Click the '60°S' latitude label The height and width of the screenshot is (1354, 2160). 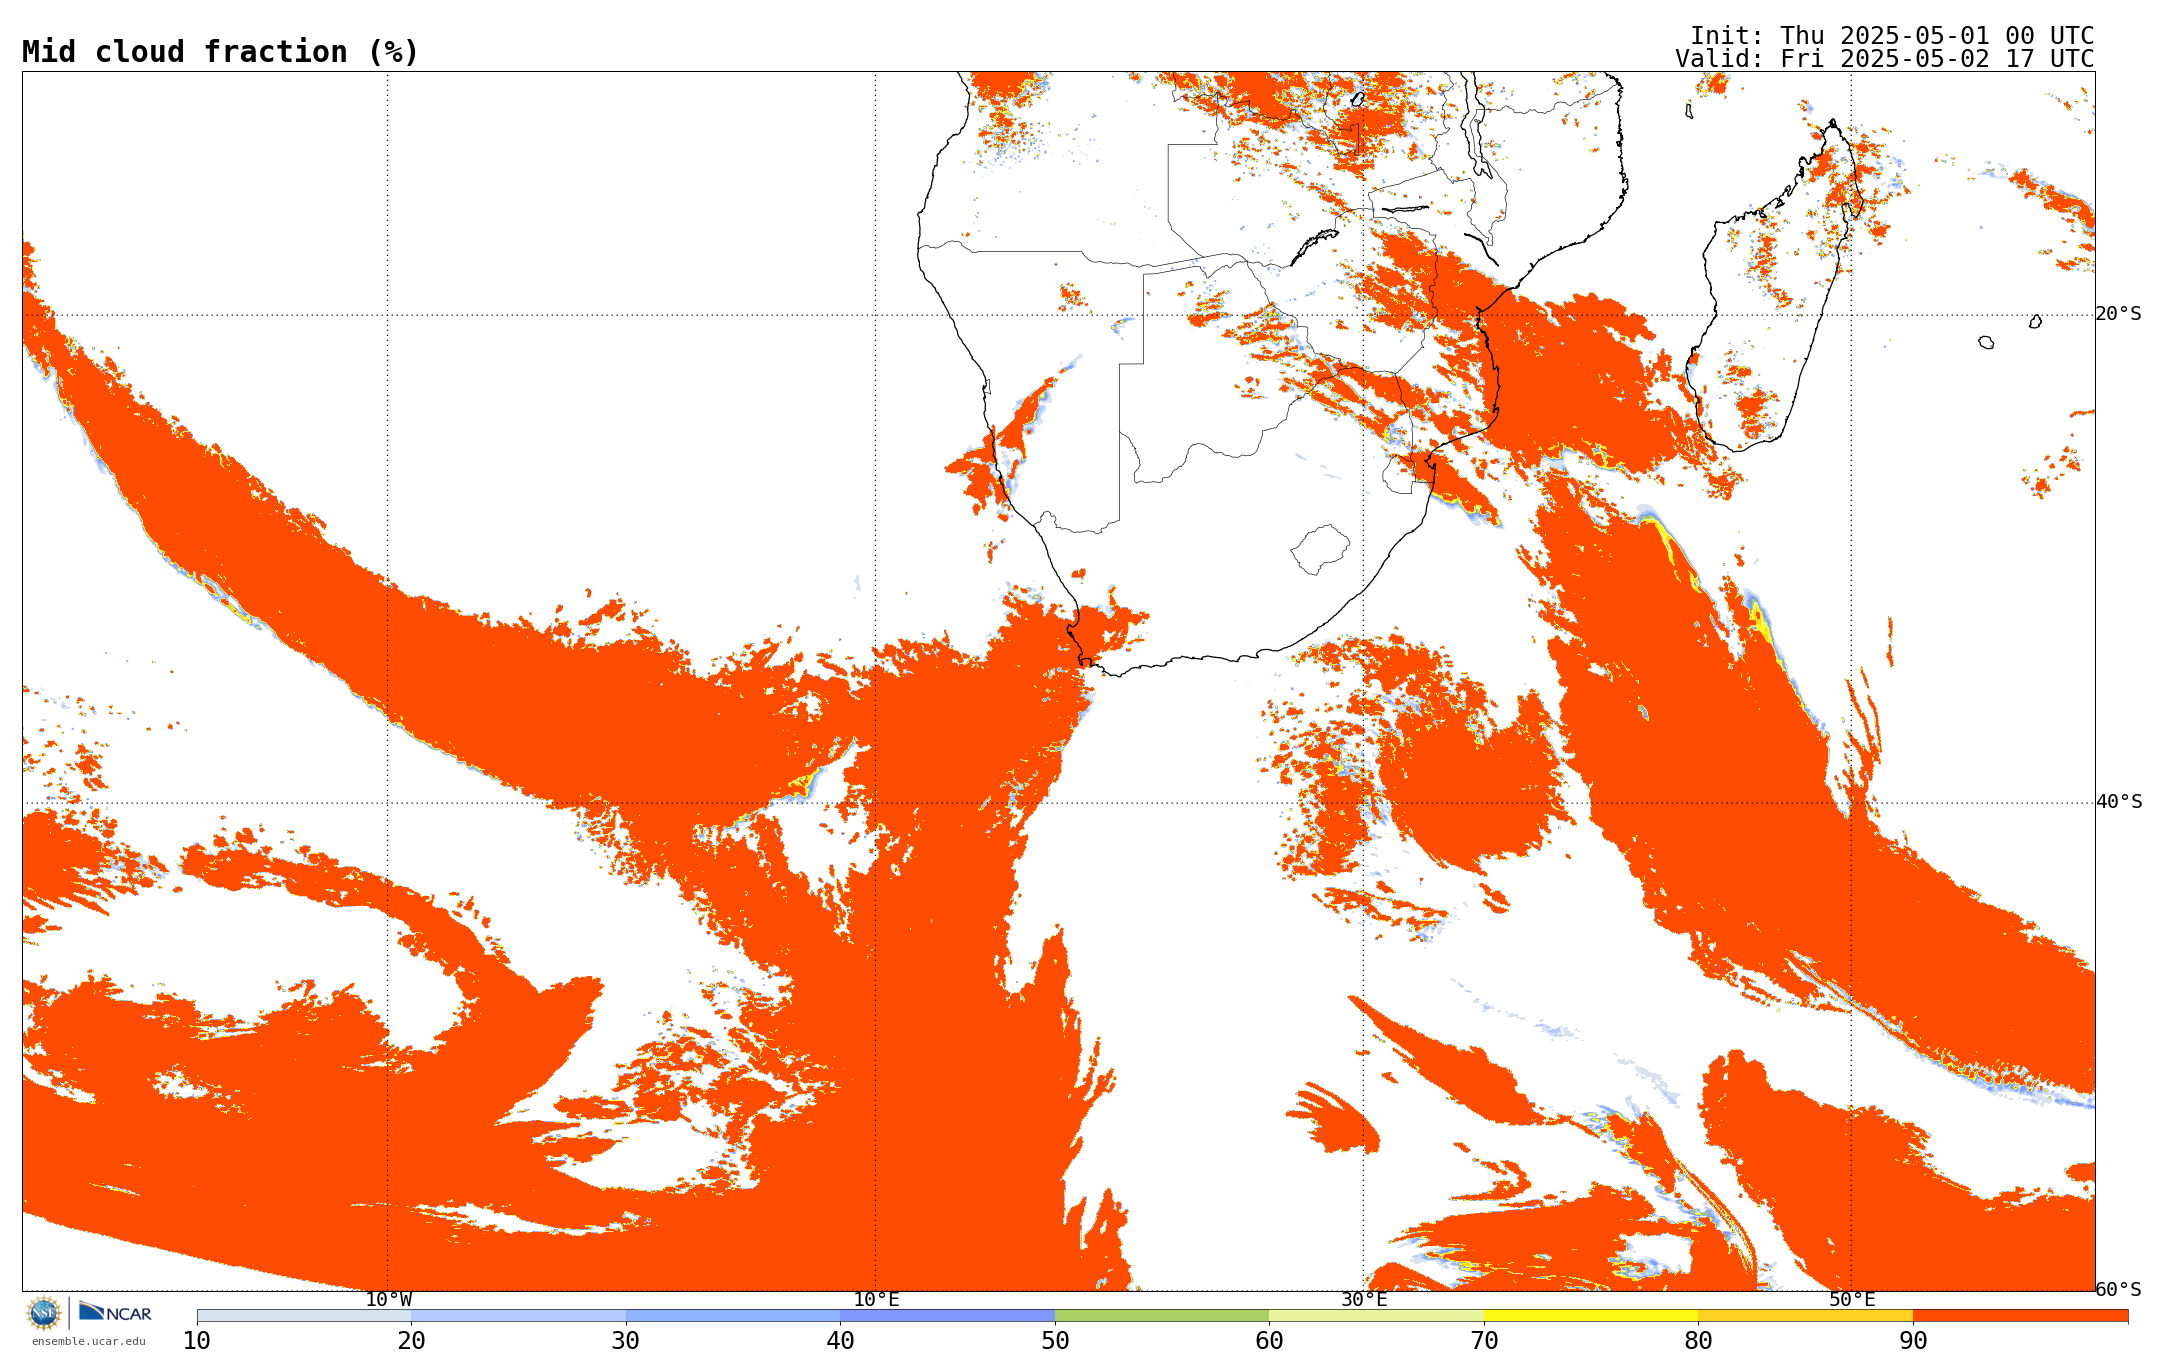[x=2119, y=1290]
